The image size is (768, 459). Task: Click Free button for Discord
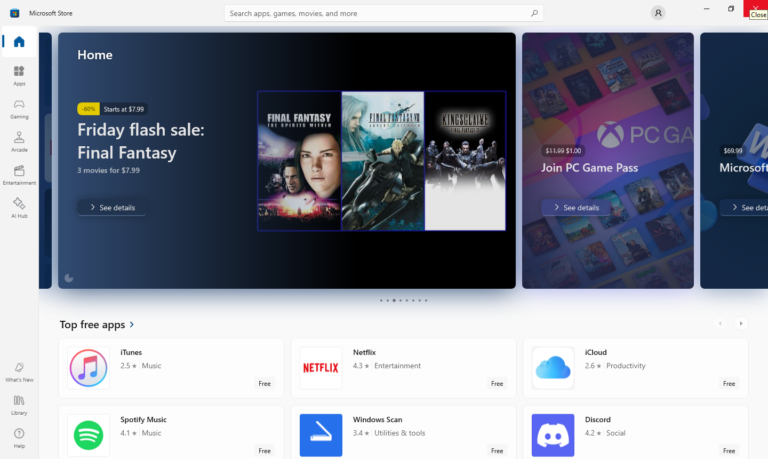click(729, 451)
